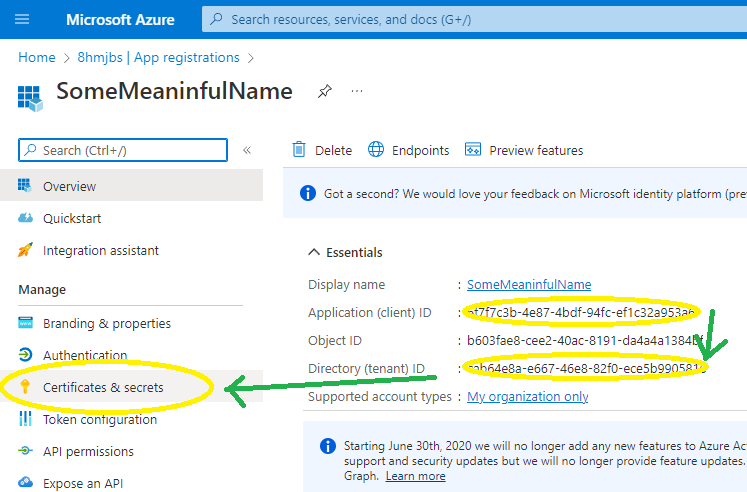
Task: Open the Preview features toolbar button
Action: coord(524,150)
